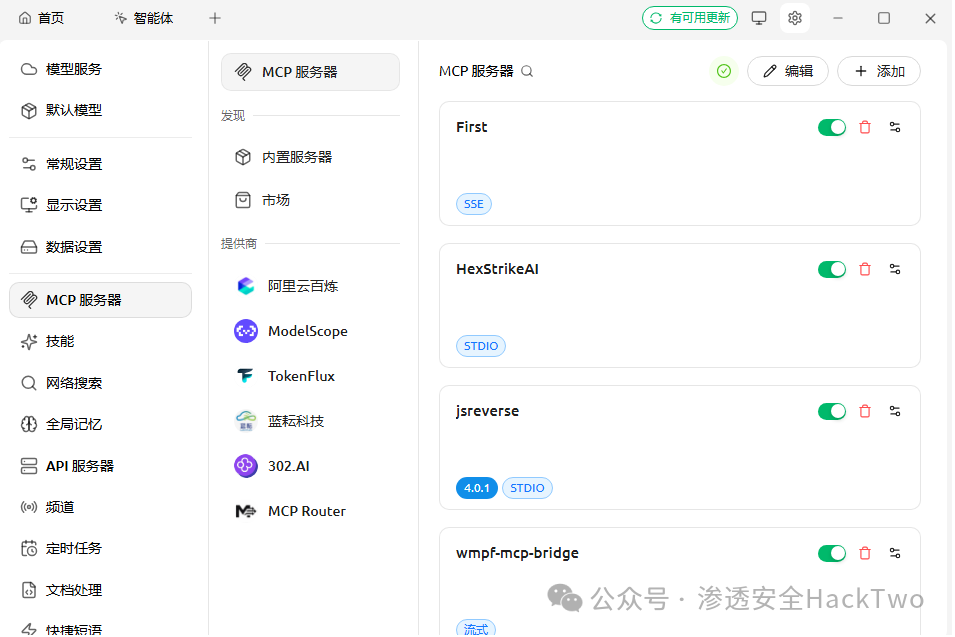Select MCP Router provider
The image size is (955, 637).
click(311, 512)
